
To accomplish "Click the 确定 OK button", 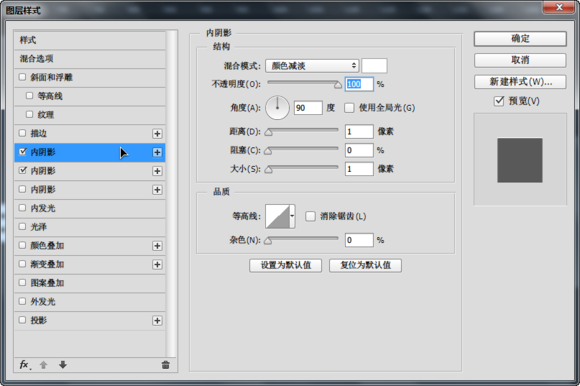I will [520, 39].
